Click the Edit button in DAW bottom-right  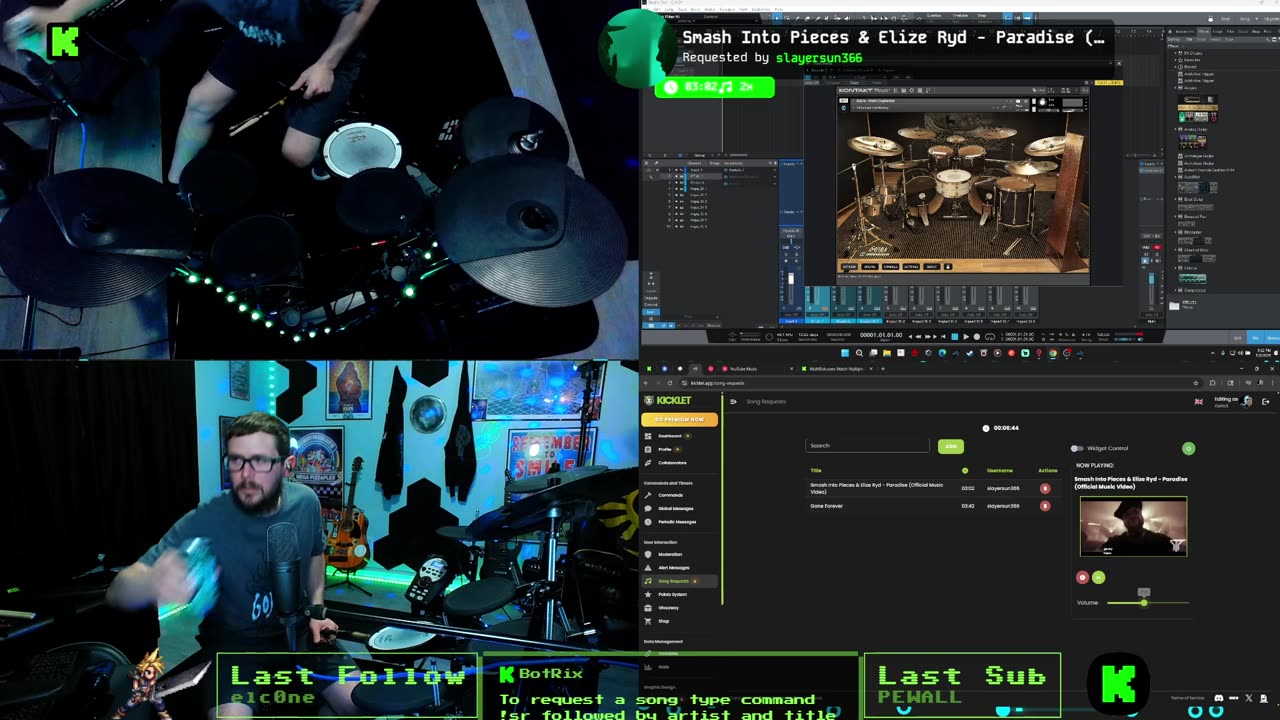[1239, 338]
